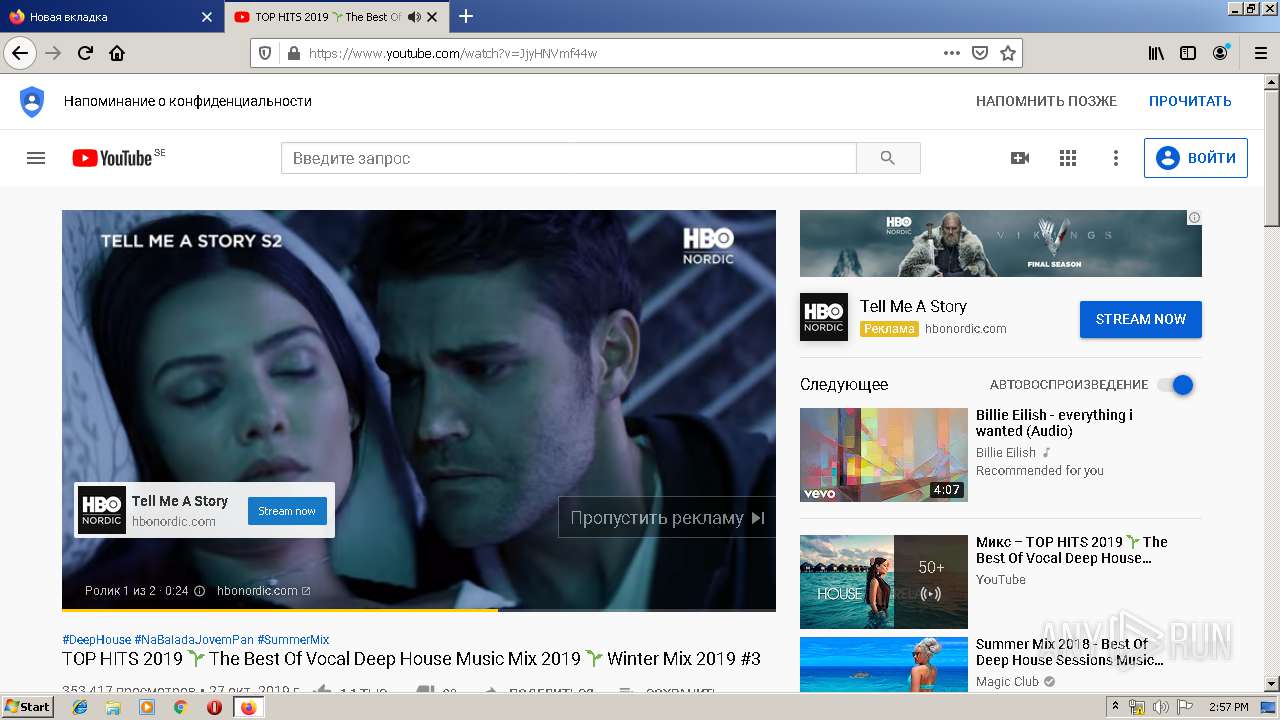Reload the page with the refresh icon
The width and height of the screenshot is (1280, 720).
[85, 53]
